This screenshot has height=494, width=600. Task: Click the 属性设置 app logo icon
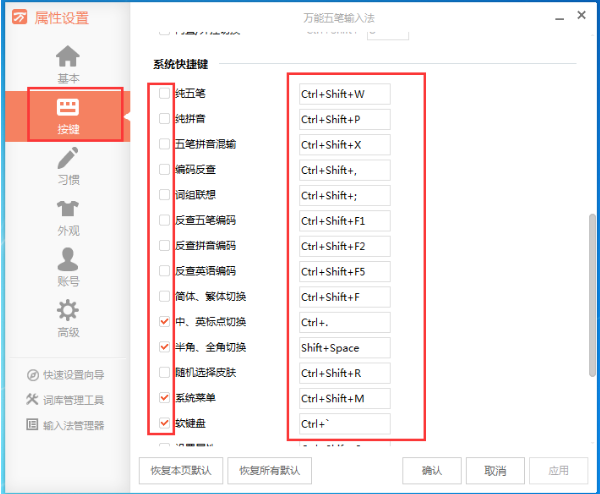coord(20,17)
